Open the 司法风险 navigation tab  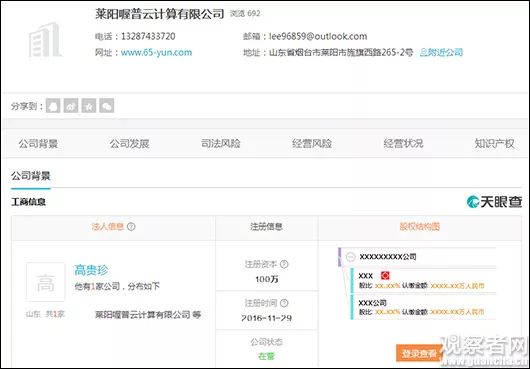click(221, 144)
